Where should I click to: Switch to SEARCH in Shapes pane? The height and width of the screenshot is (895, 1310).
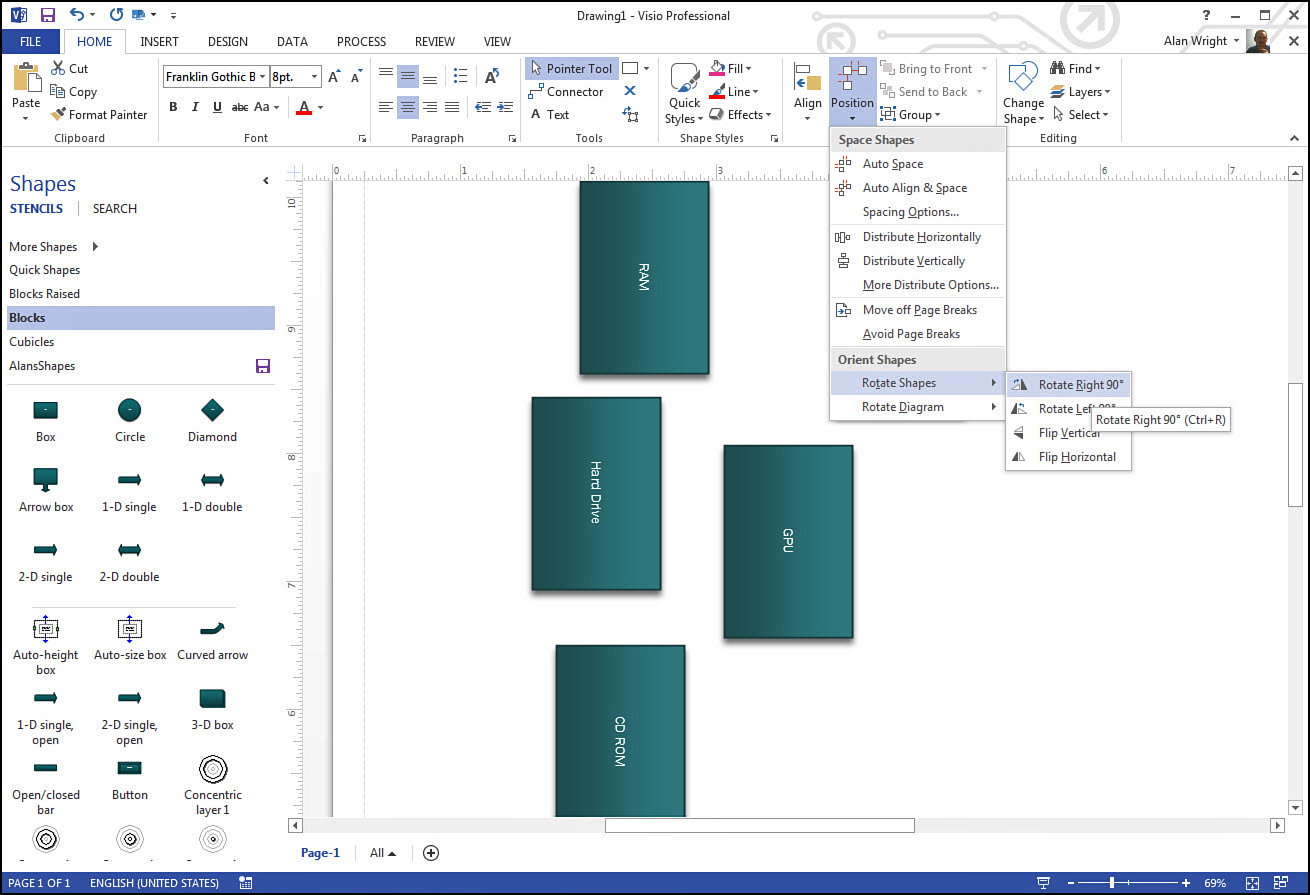point(115,209)
